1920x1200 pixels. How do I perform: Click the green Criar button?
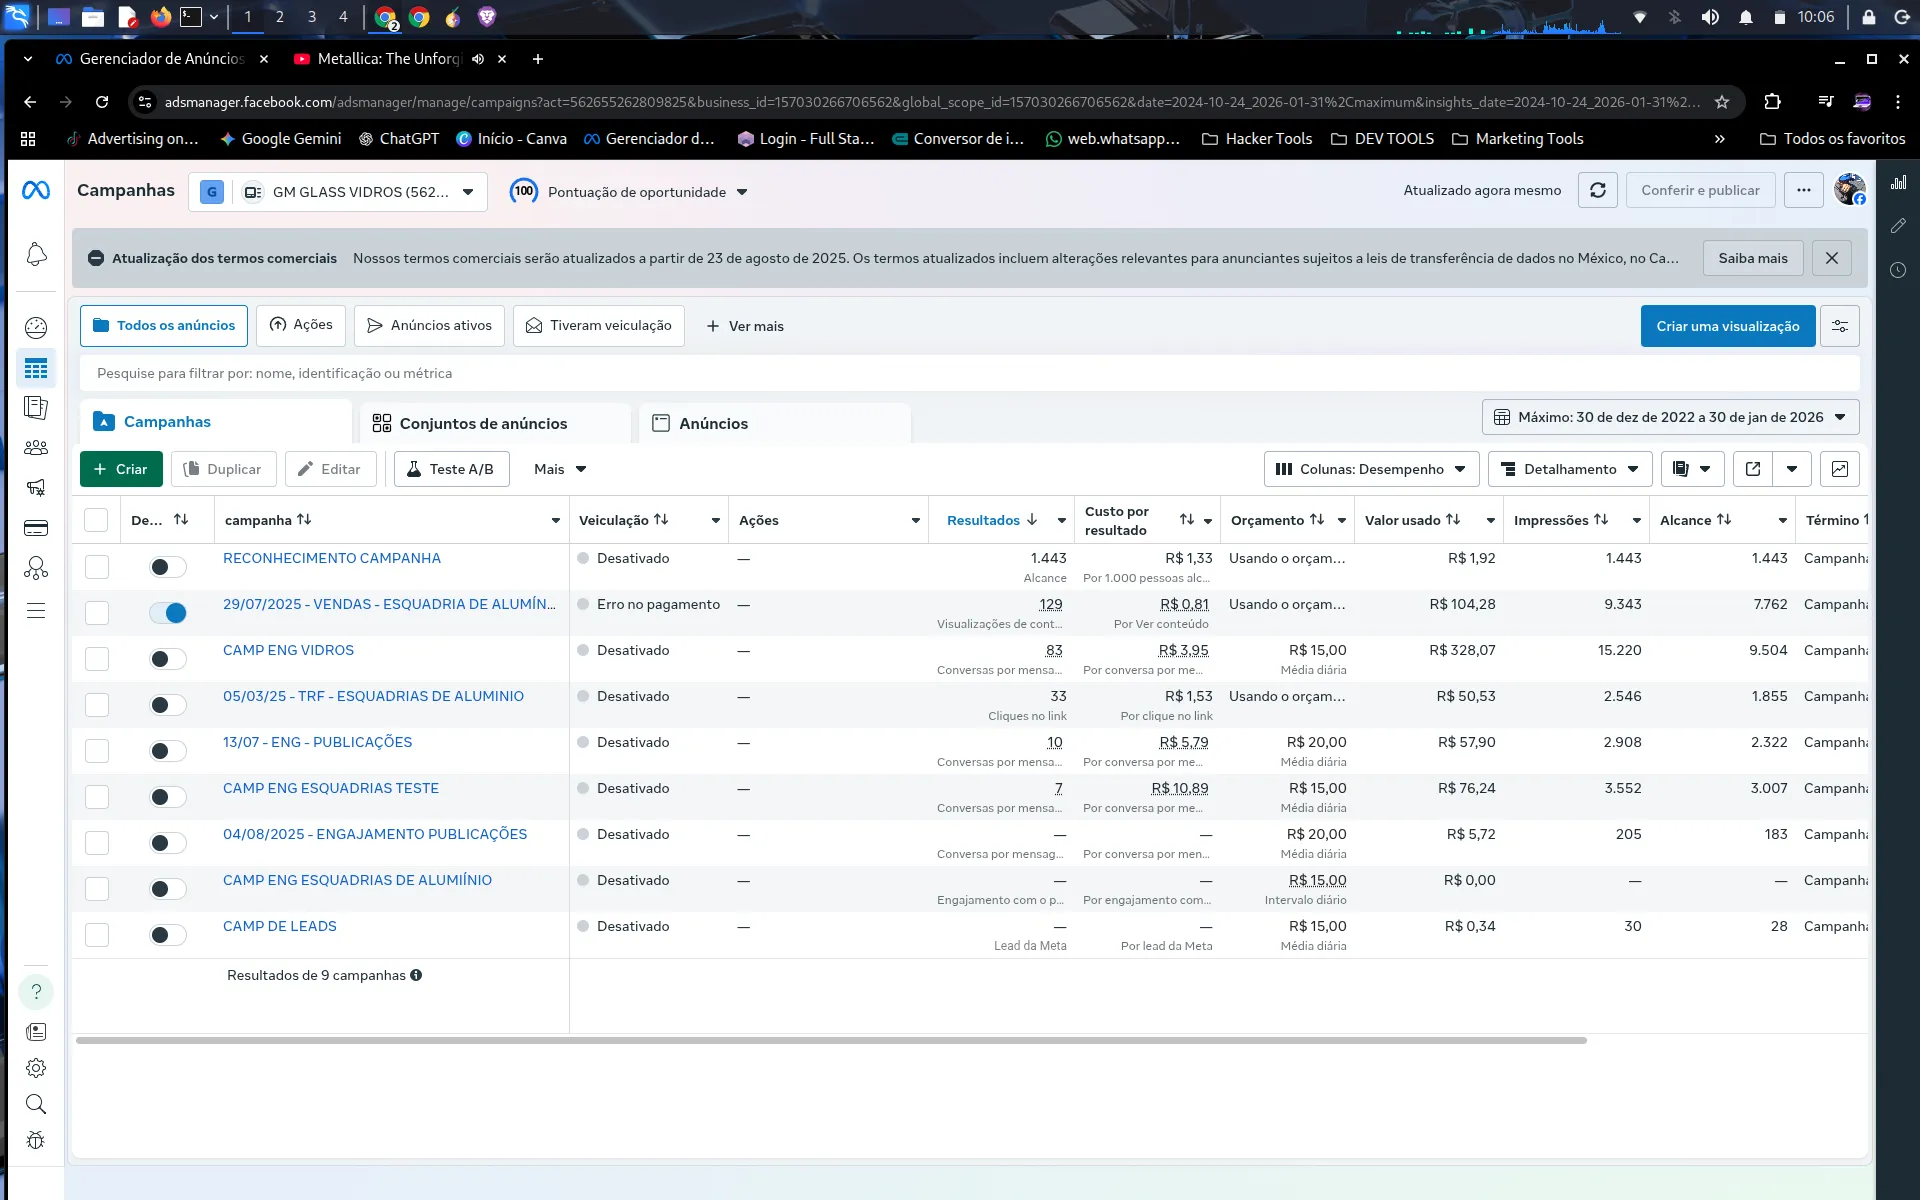(x=121, y=469)
